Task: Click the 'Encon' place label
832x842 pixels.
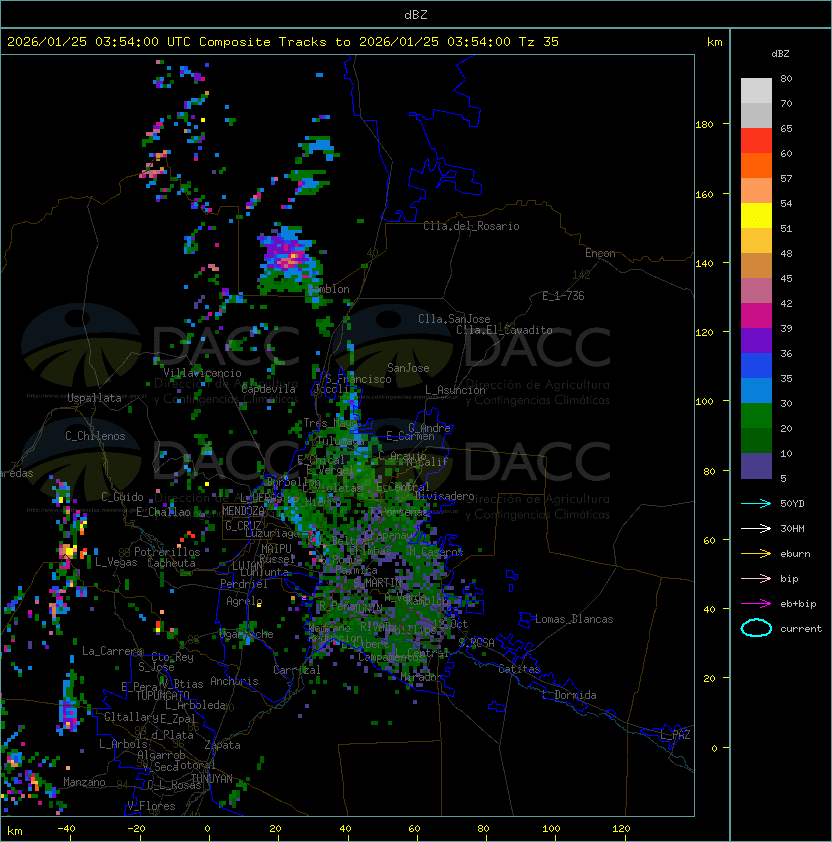Action: pyautogui.click(x=600, y=253)
